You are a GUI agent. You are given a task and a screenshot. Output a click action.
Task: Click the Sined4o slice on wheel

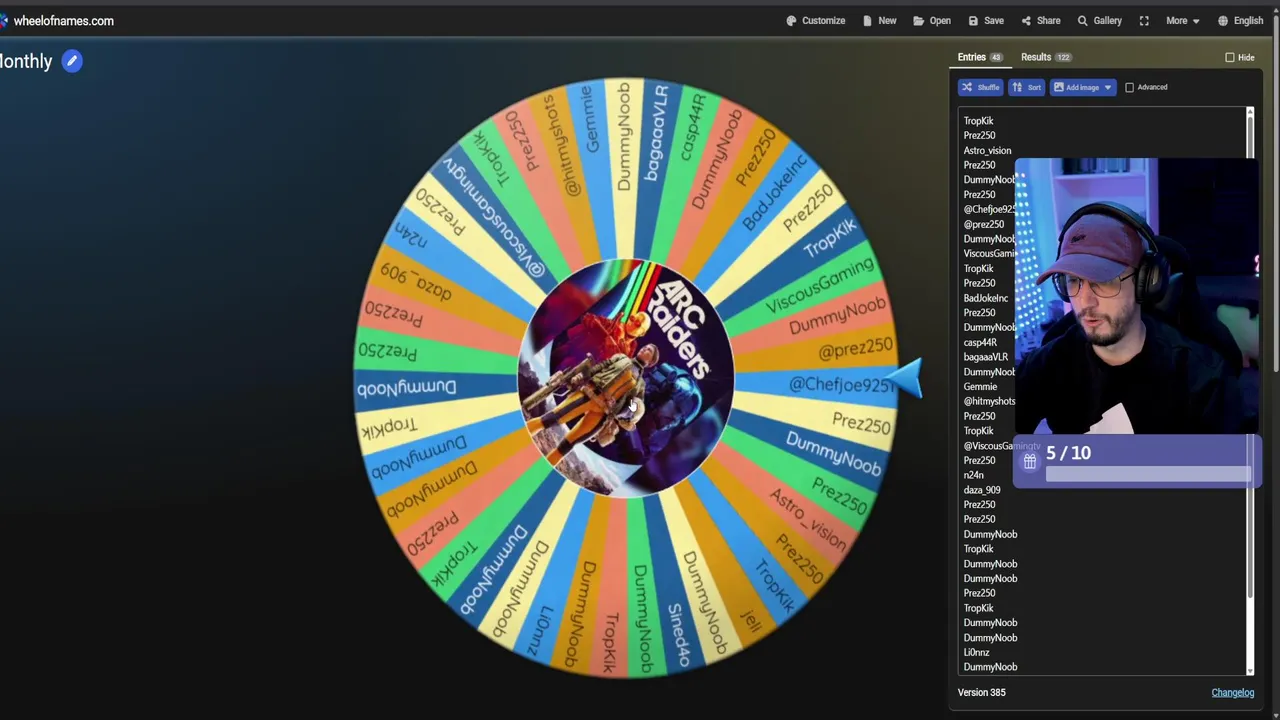pos(679,635)
